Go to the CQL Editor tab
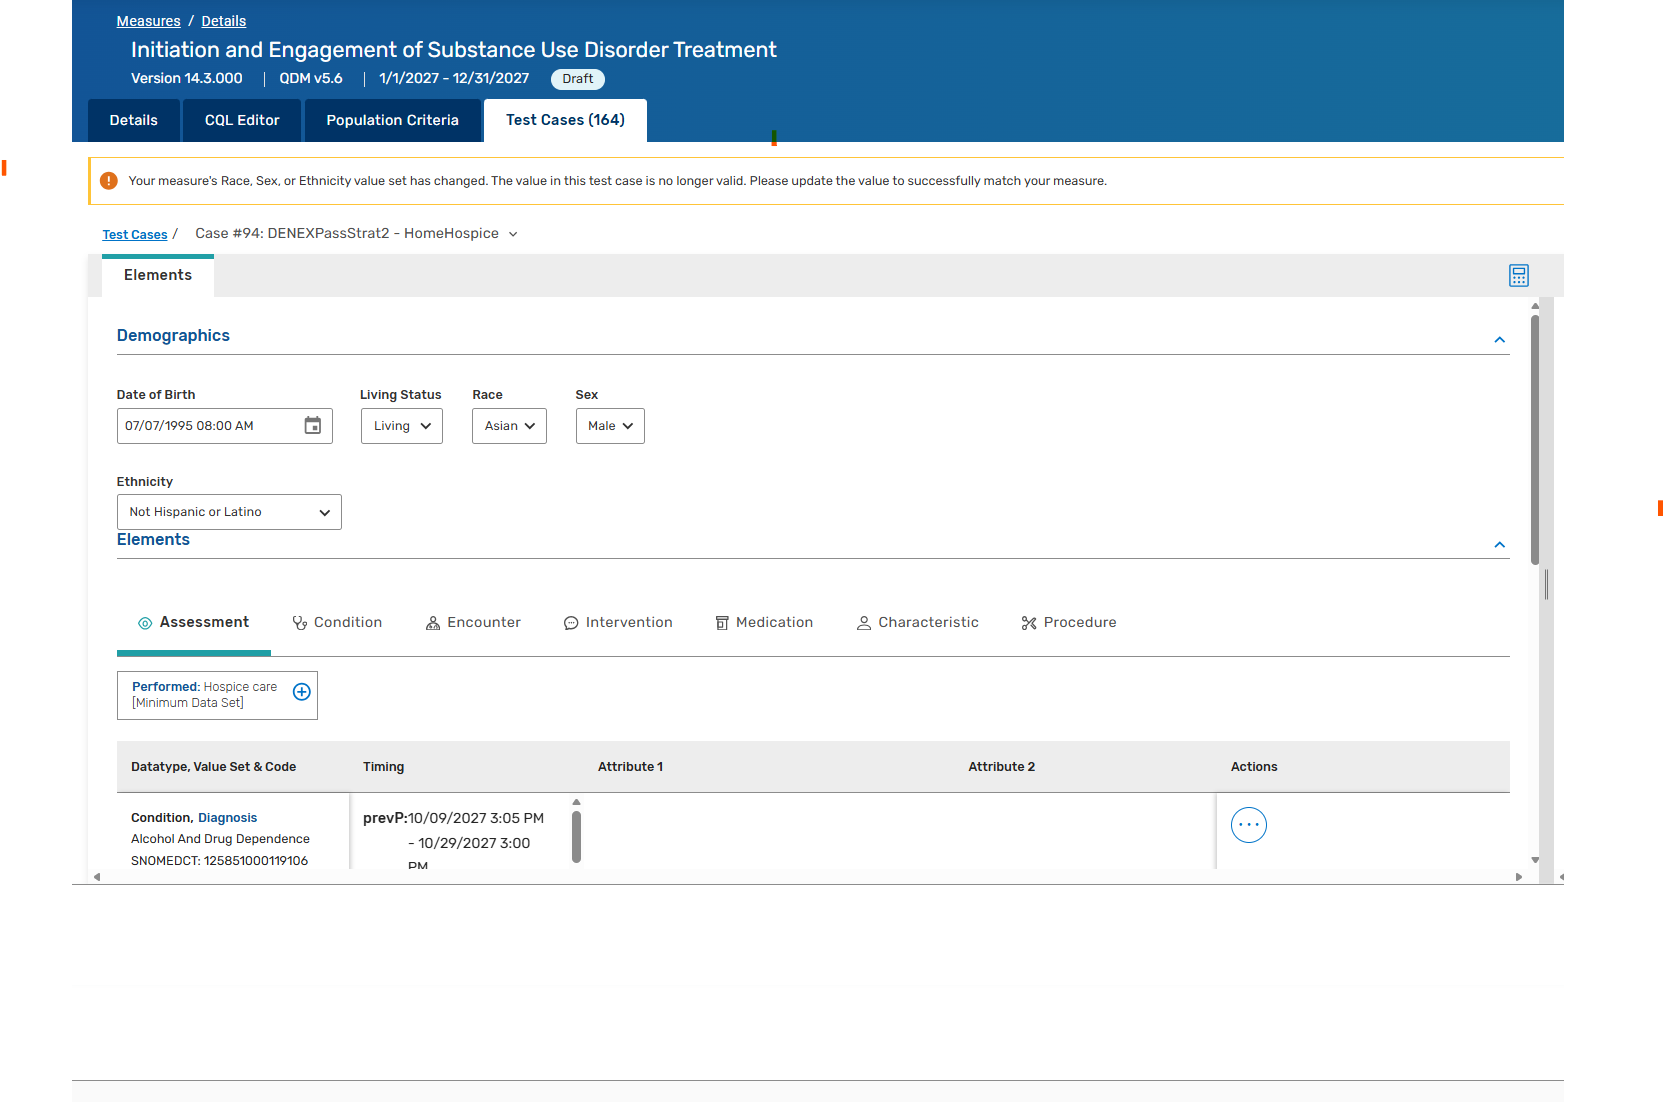 [x=242, y=120]
